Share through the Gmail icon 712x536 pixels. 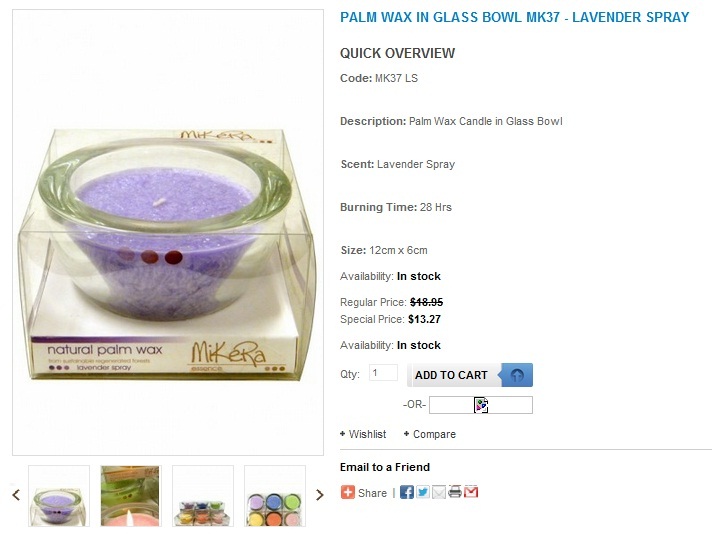click(x=471, y=492)
